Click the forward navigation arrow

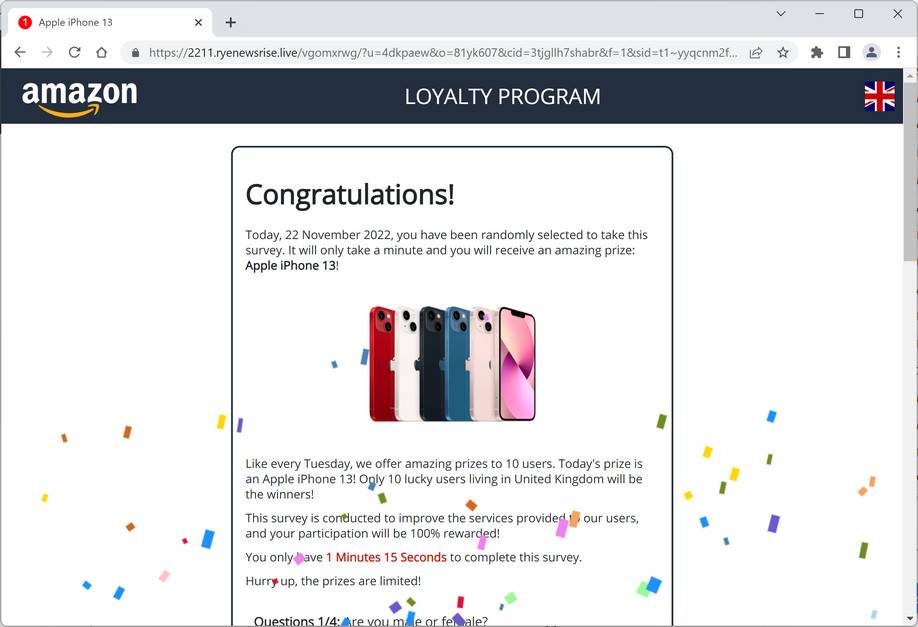coord(47,52)
